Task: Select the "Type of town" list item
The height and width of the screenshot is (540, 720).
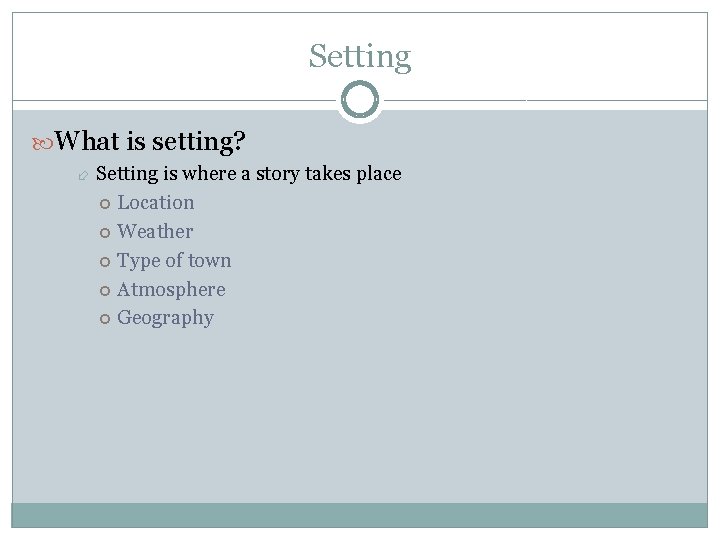Action: click(174, 260)
